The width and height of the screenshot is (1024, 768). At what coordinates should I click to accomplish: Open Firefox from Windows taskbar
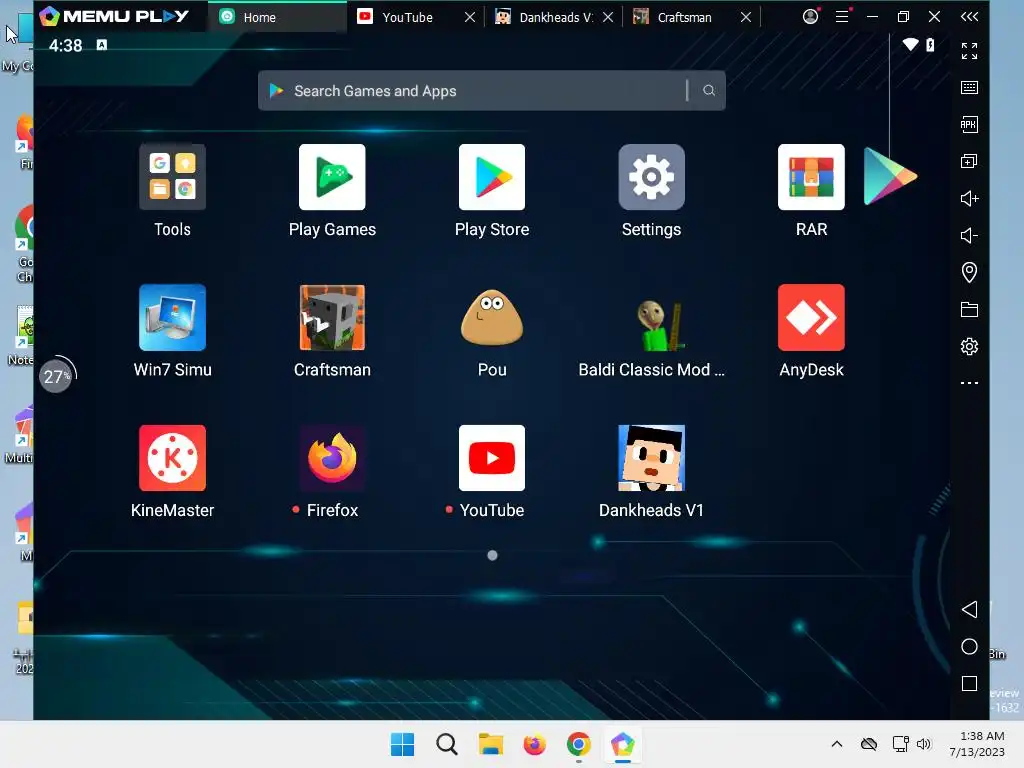tap(534, 744)
